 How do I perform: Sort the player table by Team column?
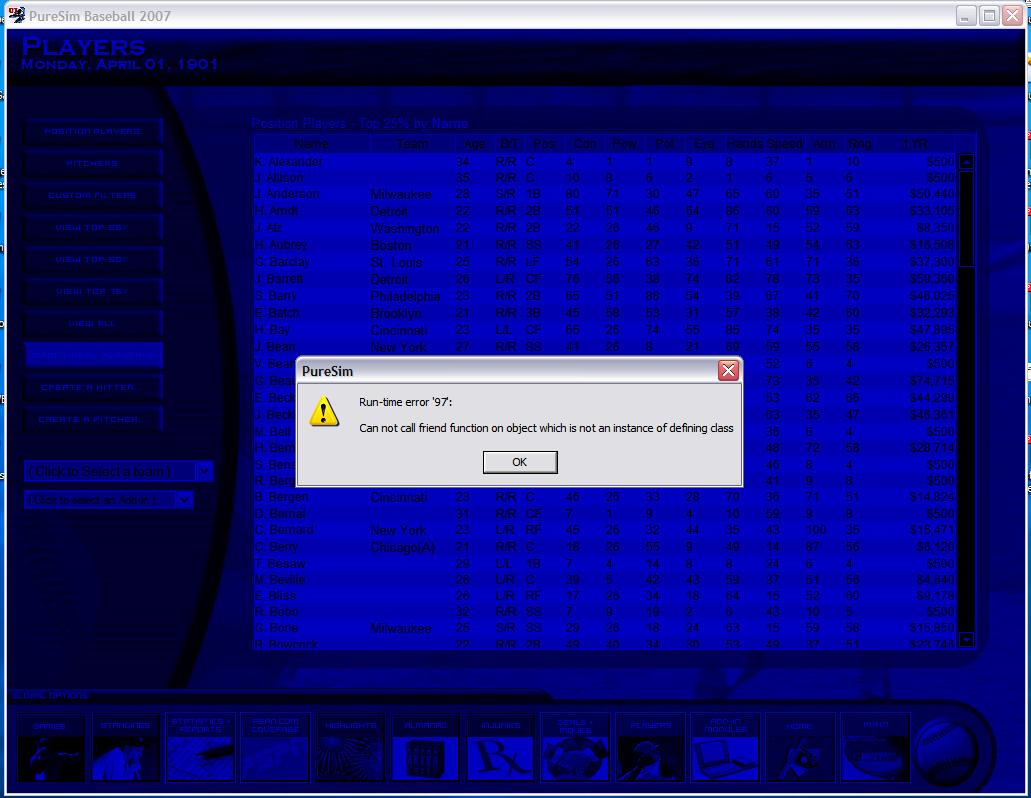[412, 144]
